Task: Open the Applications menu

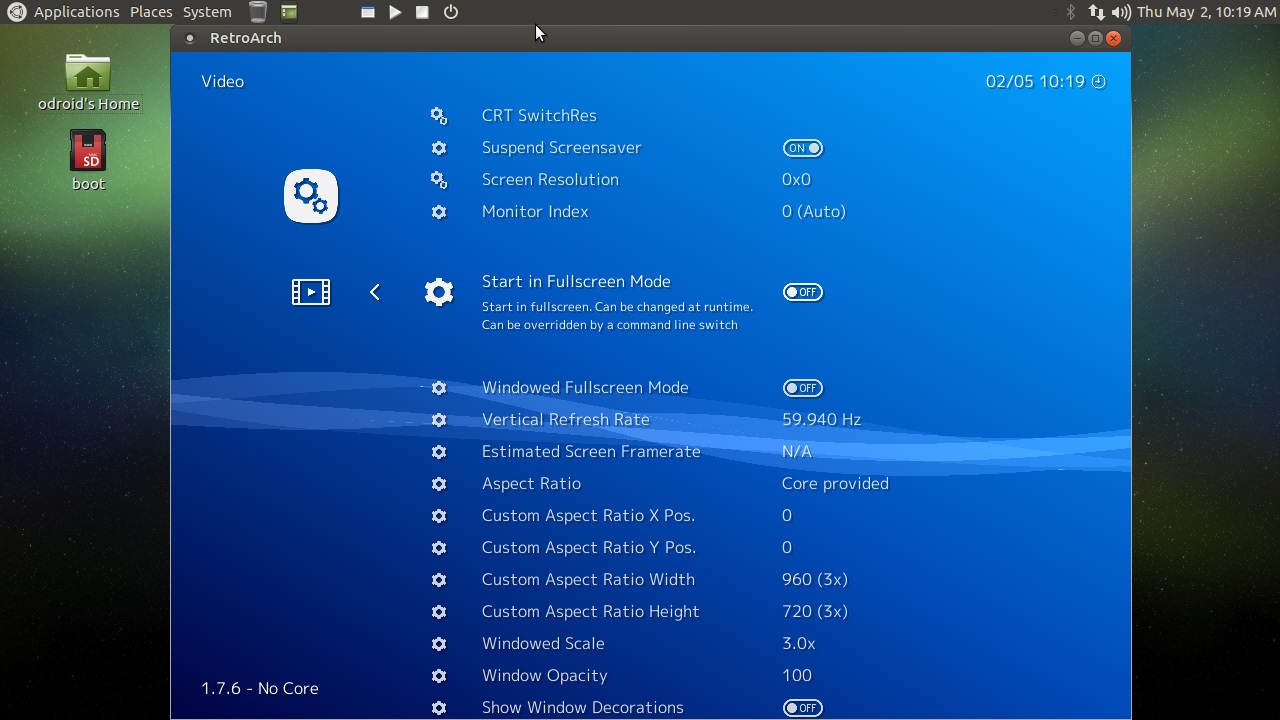Action: click(x=77, y=12)
